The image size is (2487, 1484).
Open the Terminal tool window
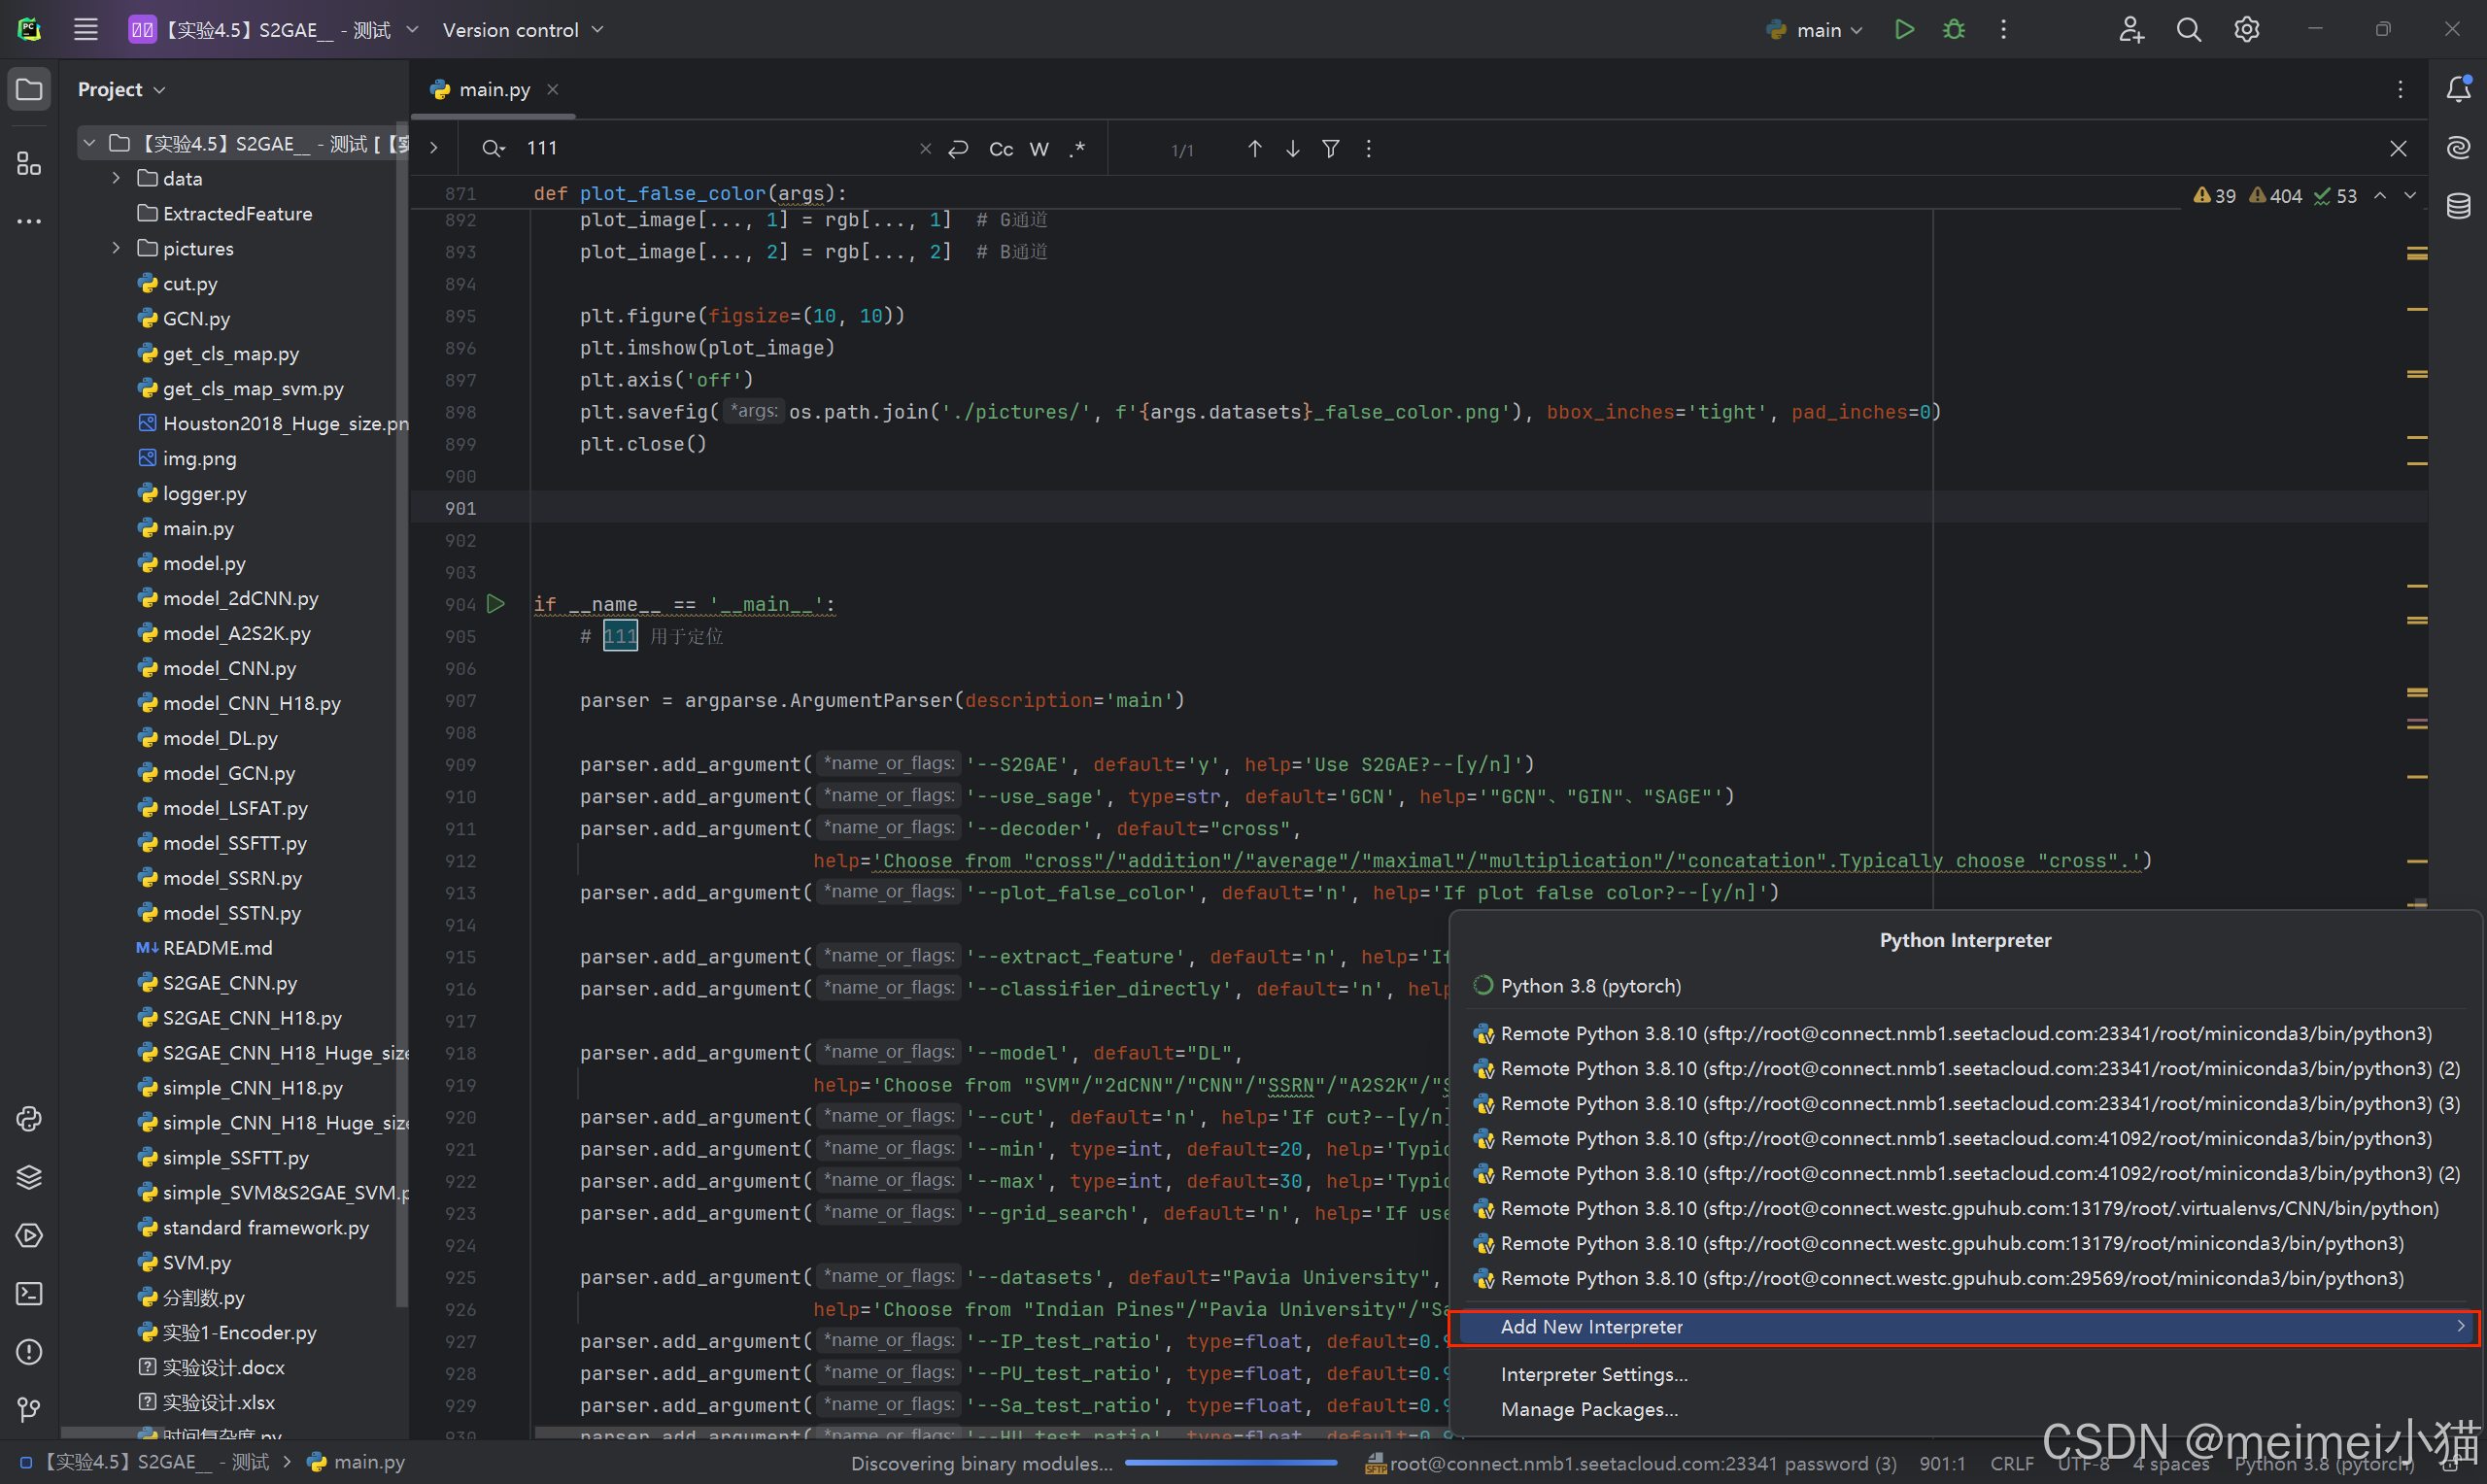(x=29, y=1293)
